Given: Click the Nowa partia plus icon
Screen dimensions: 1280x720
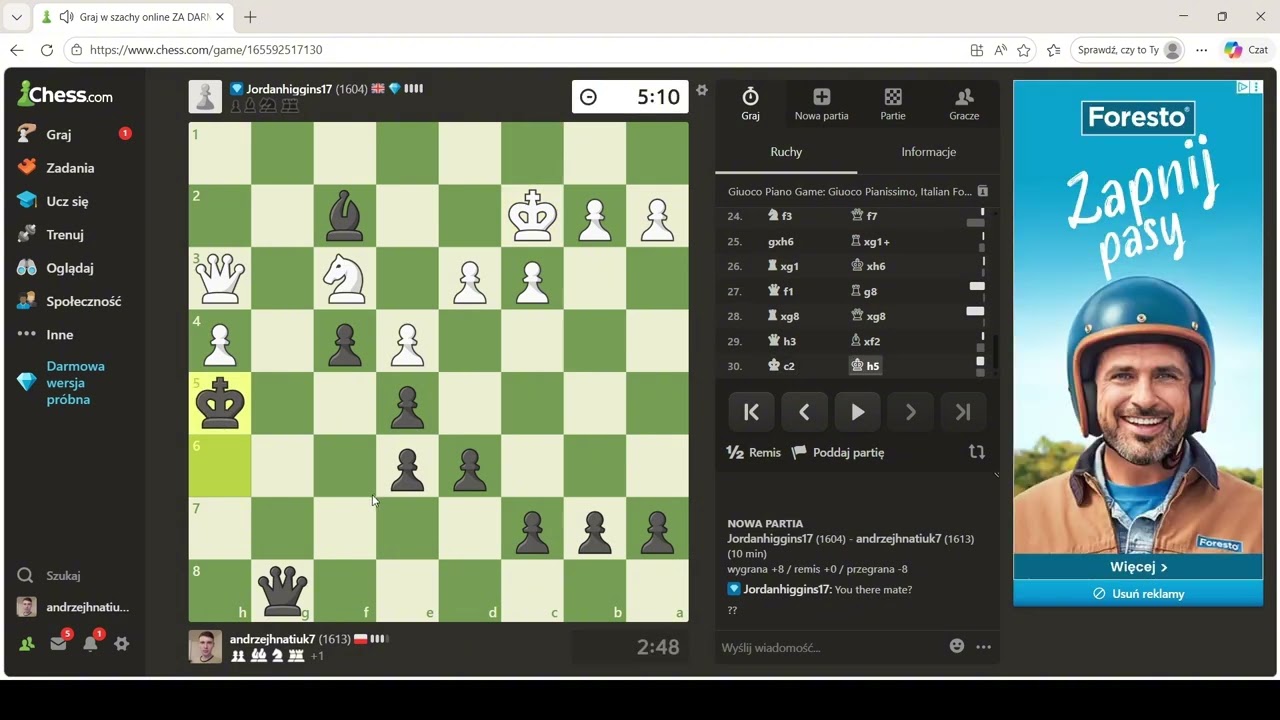Looking at the screenshot, I should [x=821, y=97].
